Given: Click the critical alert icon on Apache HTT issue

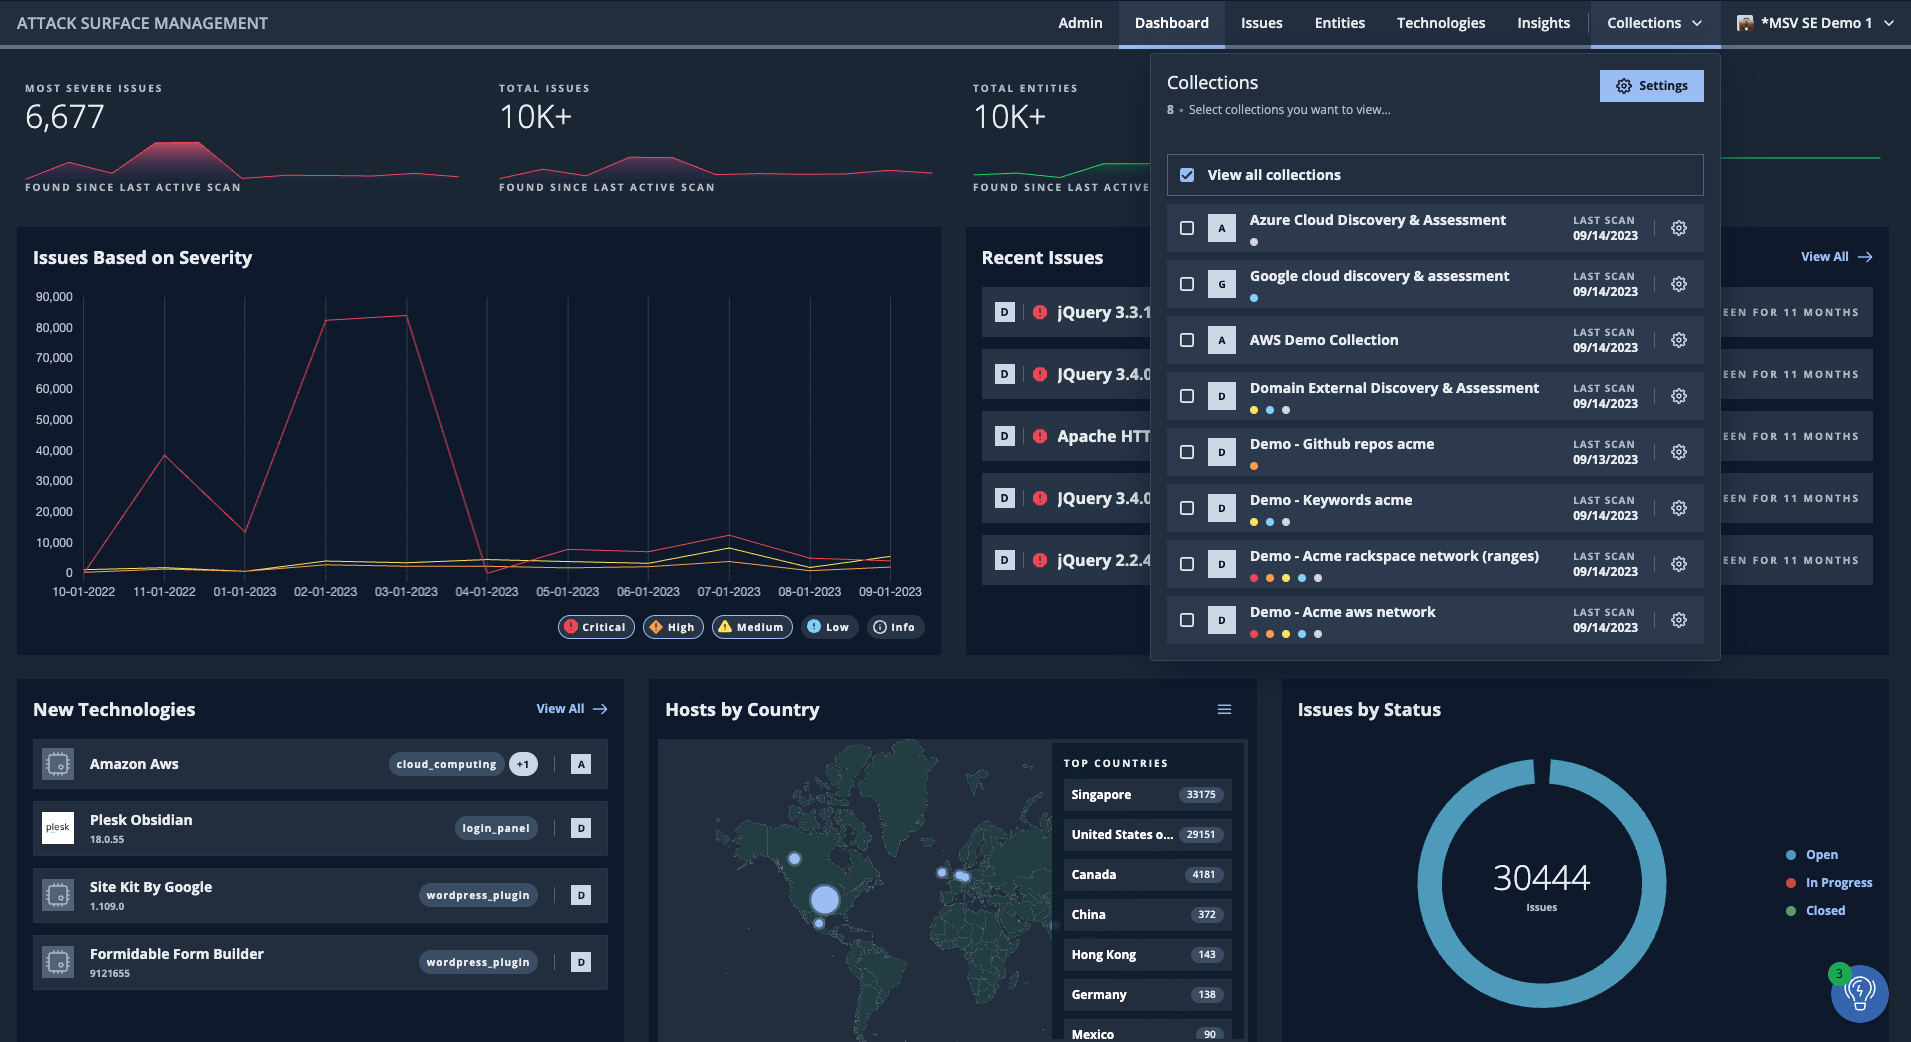Looking at the screenshot, I should (1040, 436).
